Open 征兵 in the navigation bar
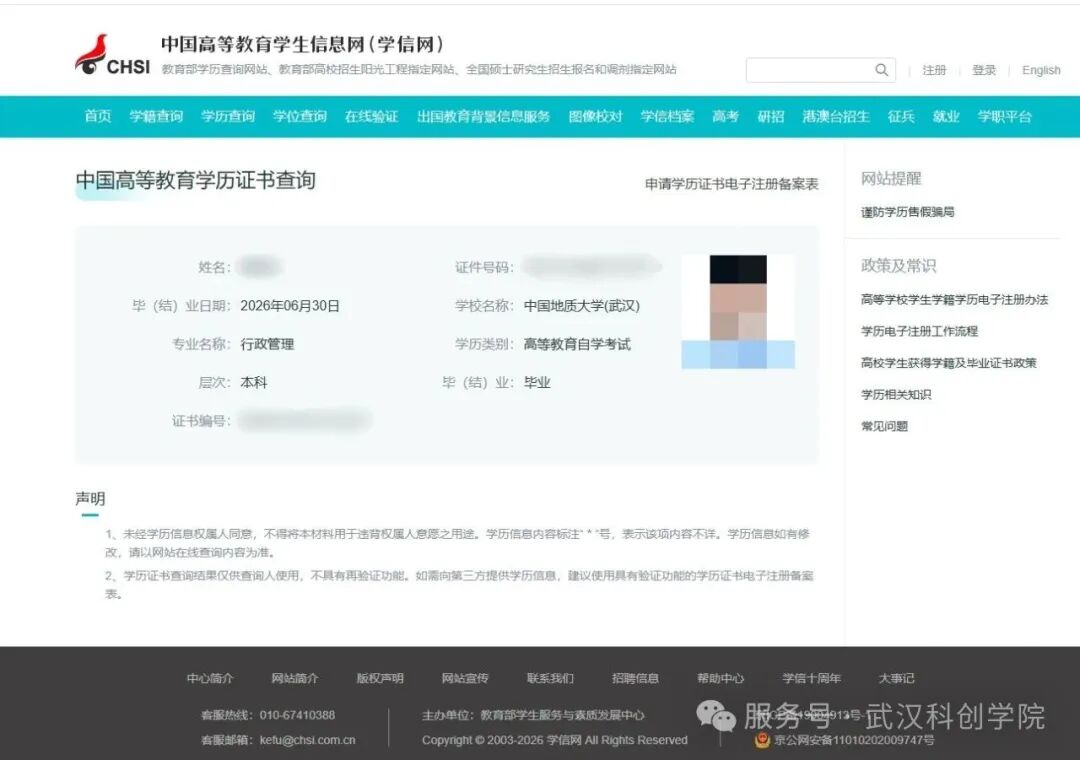Screen dimensions: 1080x760 (x=901, y=116)
